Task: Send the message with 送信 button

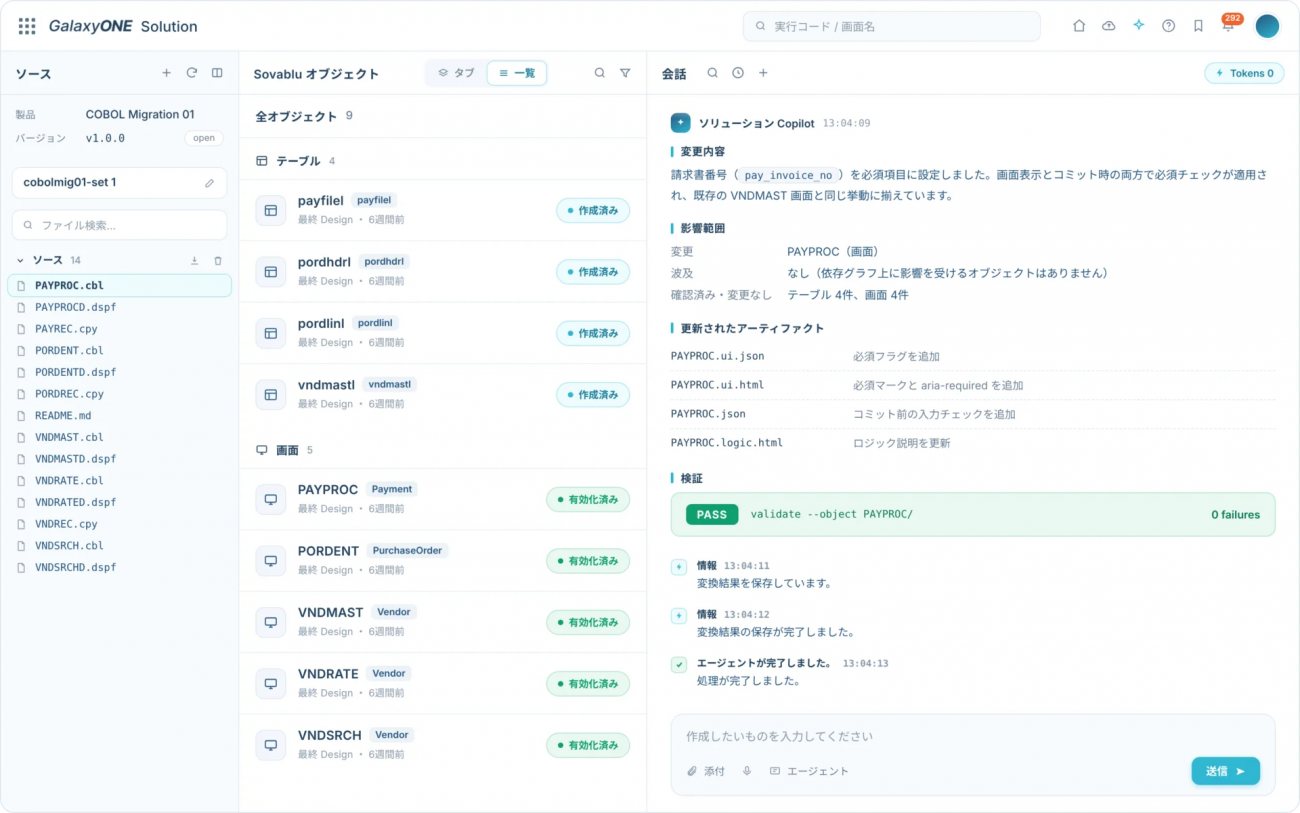Action: pyautogui.click(x=1225, y=771)
